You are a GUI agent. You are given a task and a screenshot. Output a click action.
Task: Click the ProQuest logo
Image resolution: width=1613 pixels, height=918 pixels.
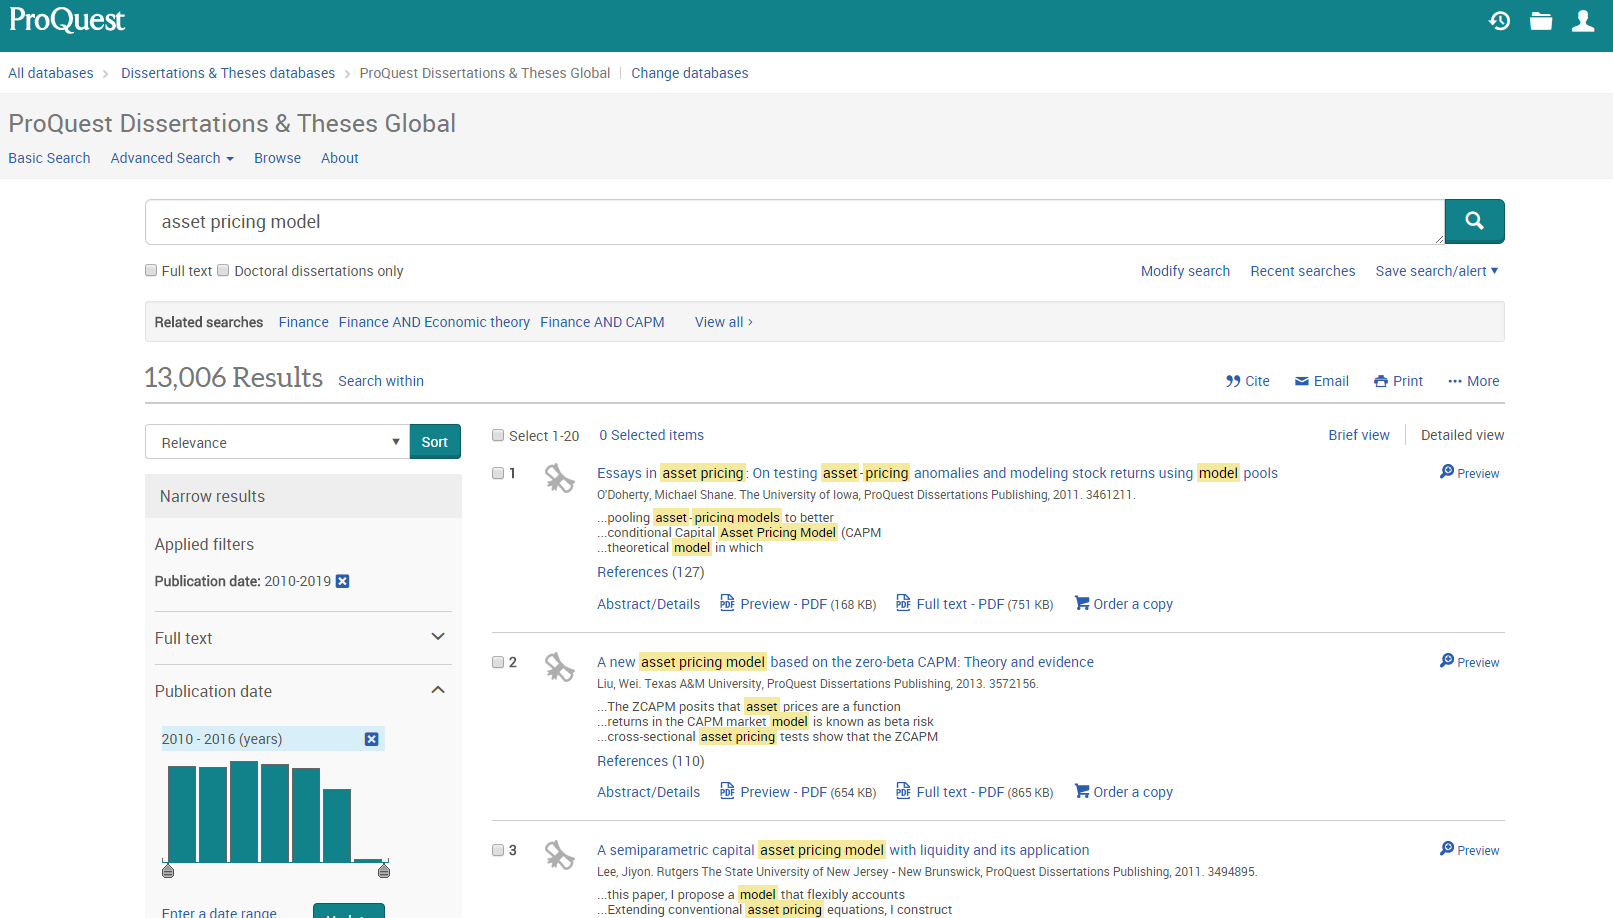click(67, 20)
